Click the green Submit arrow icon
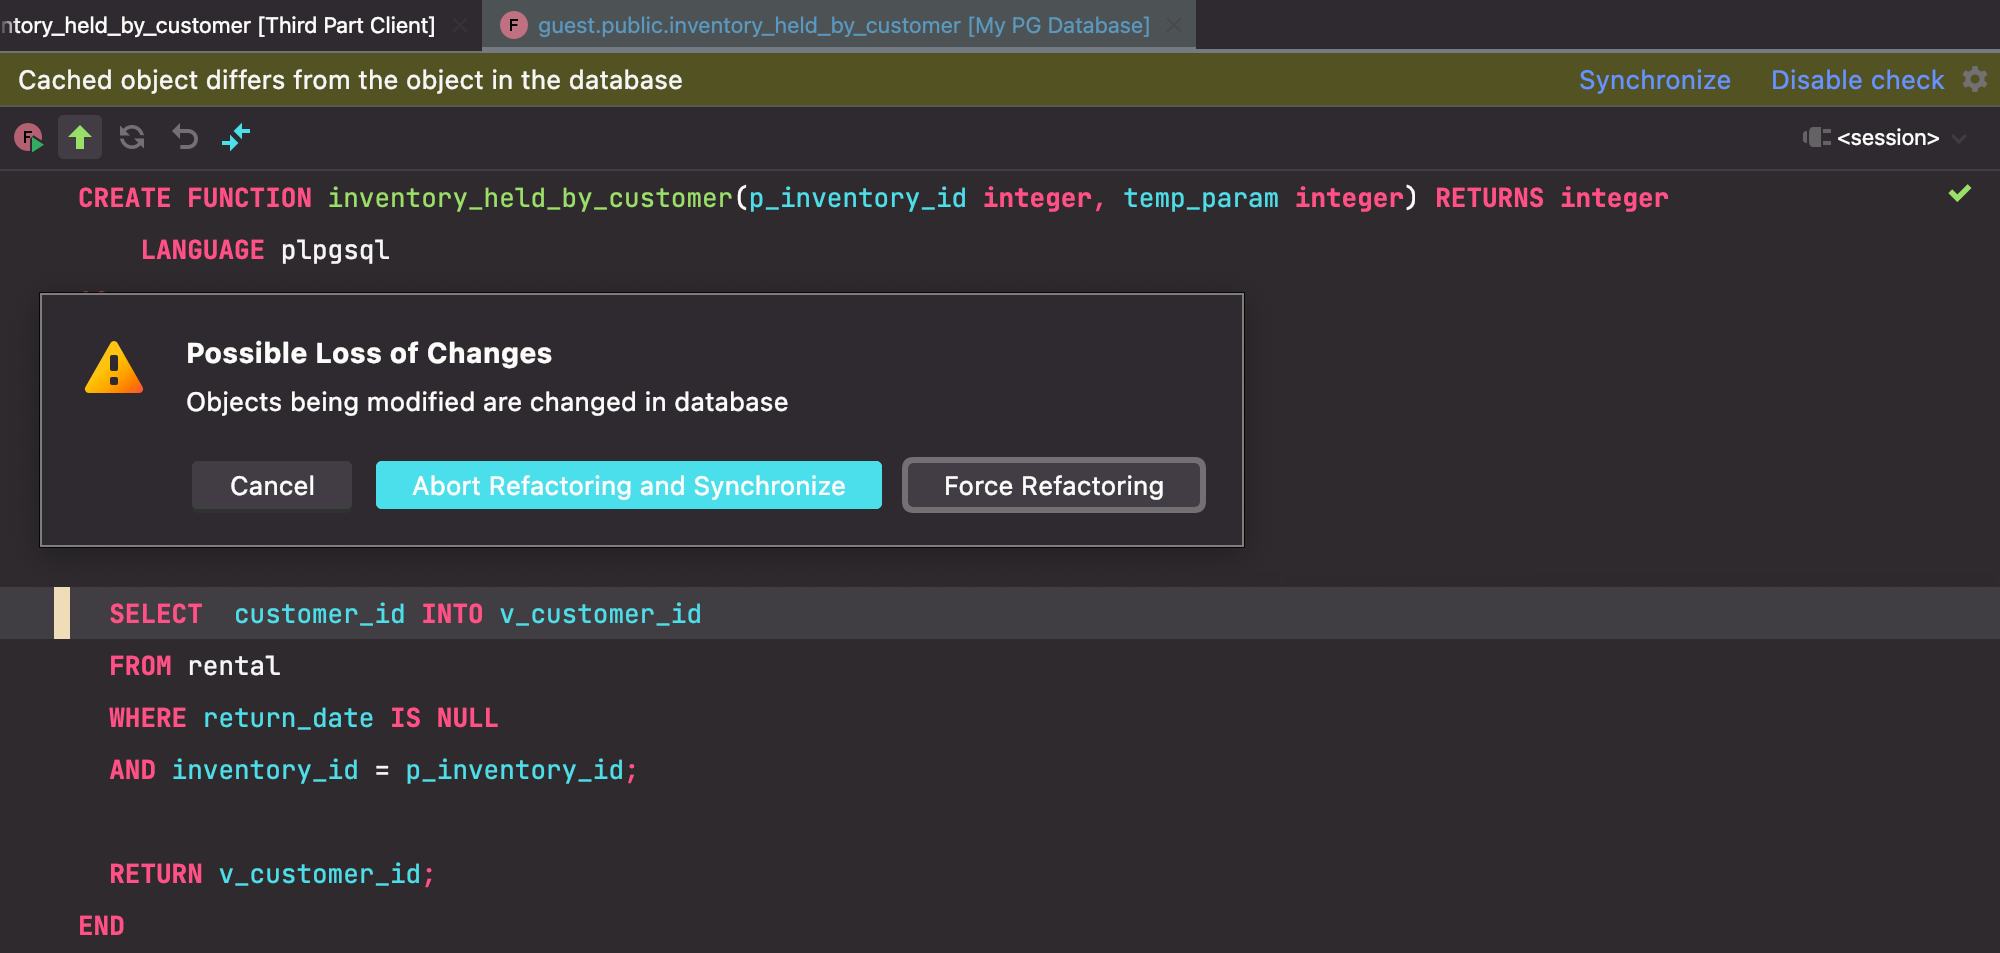 point(80,137)
